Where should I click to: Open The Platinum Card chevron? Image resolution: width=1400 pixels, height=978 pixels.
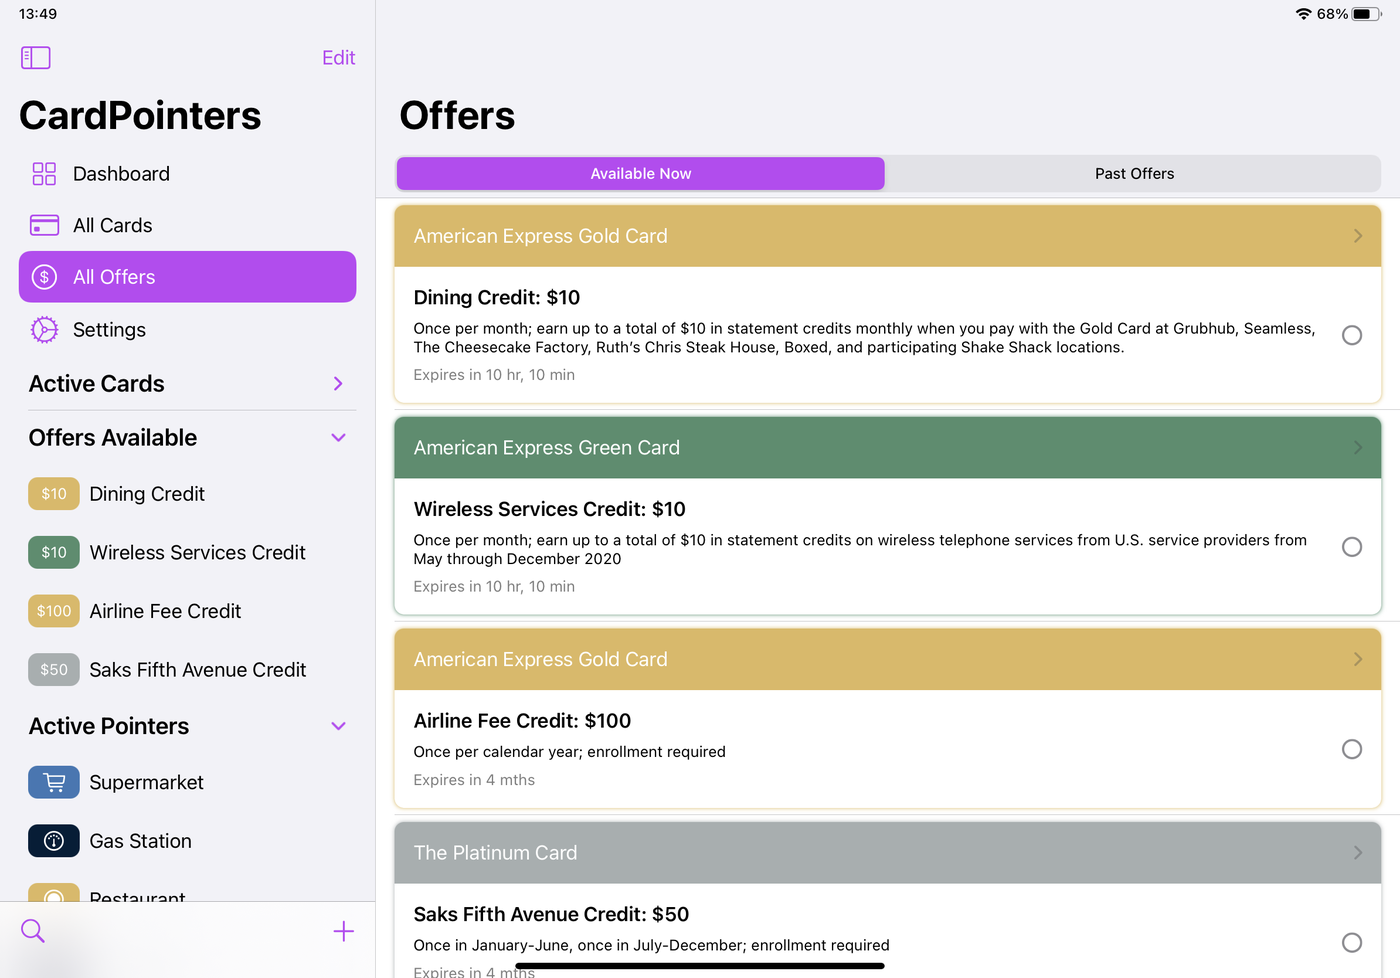(x=1358, y=853)
